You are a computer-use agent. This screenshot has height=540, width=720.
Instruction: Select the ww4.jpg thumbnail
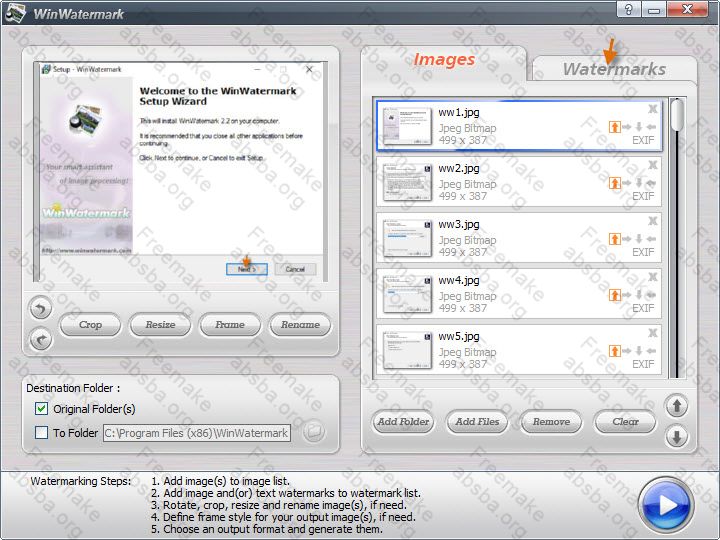pos(407,294)
